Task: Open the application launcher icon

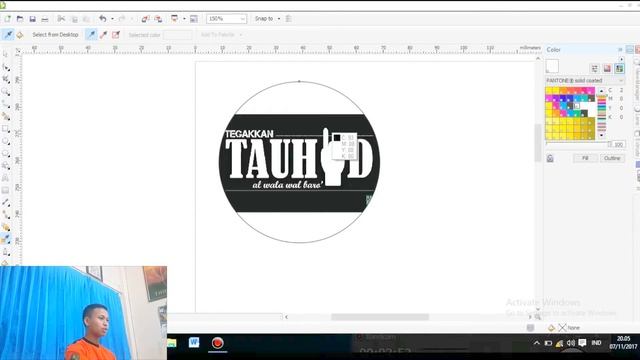Action: pos(175,19)
